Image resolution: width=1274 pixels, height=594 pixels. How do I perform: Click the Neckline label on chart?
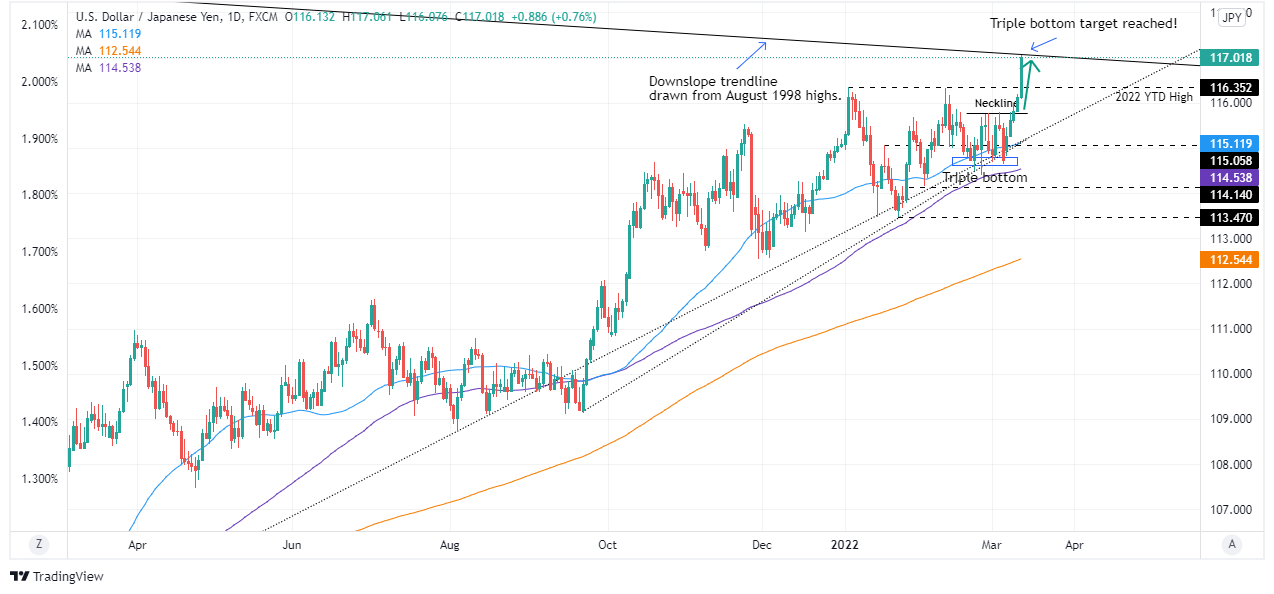pos(996,103)
